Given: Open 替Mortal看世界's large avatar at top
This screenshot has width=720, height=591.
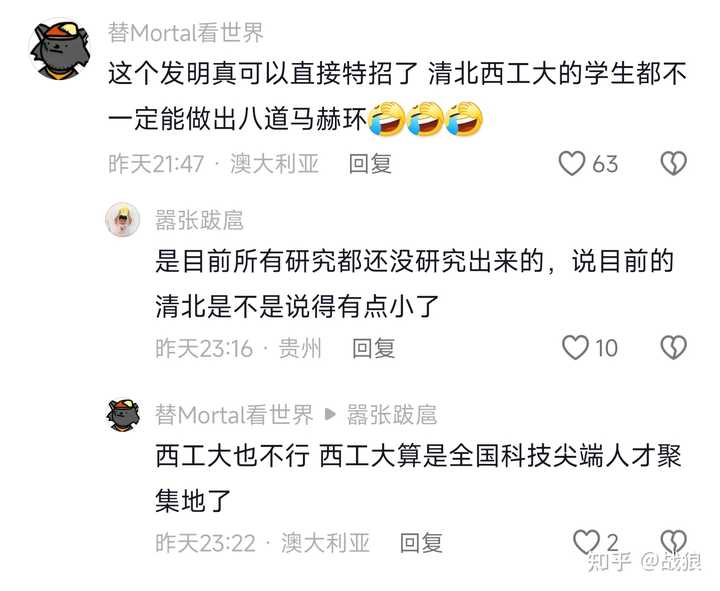Looking at the screenshot, I should pos(60,49).
